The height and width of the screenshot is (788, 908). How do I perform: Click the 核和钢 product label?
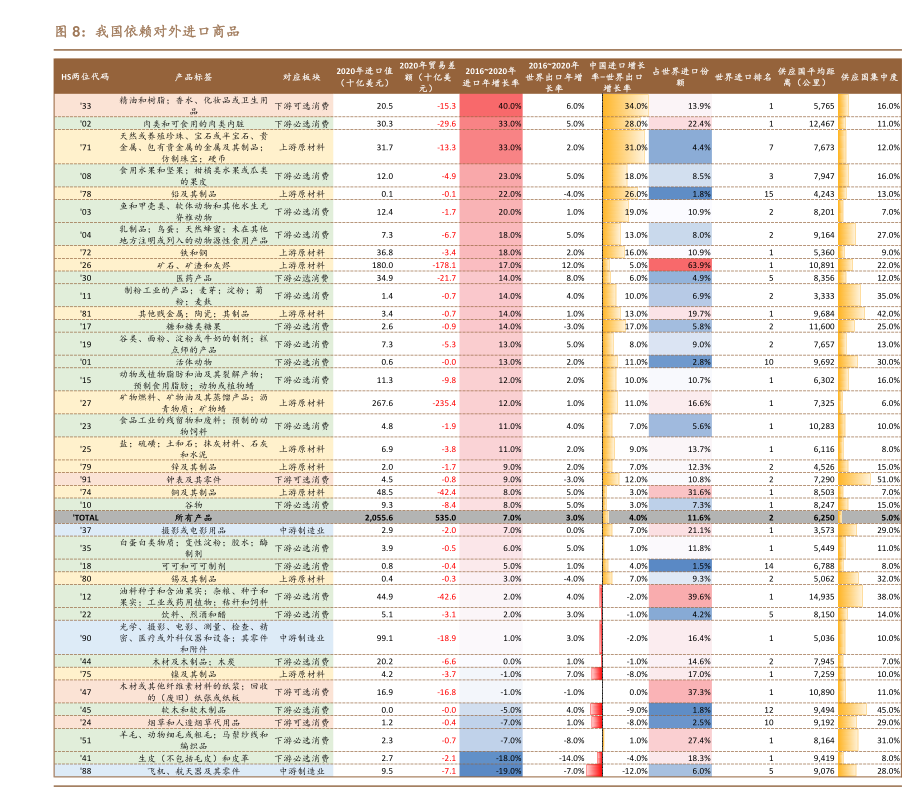193,252
